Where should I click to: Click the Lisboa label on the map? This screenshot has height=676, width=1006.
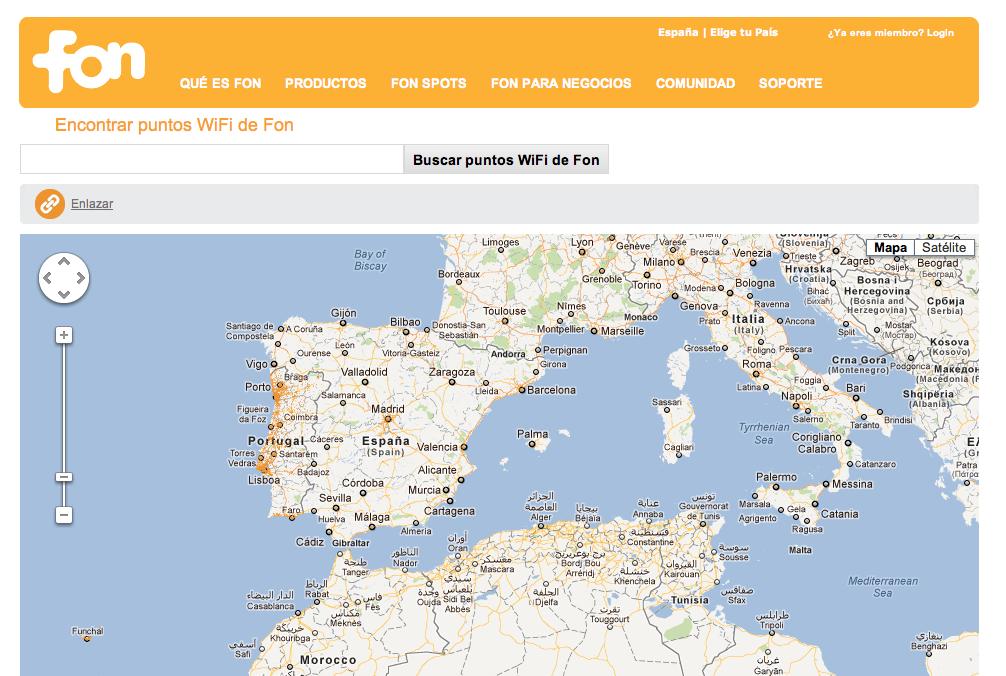264,480
